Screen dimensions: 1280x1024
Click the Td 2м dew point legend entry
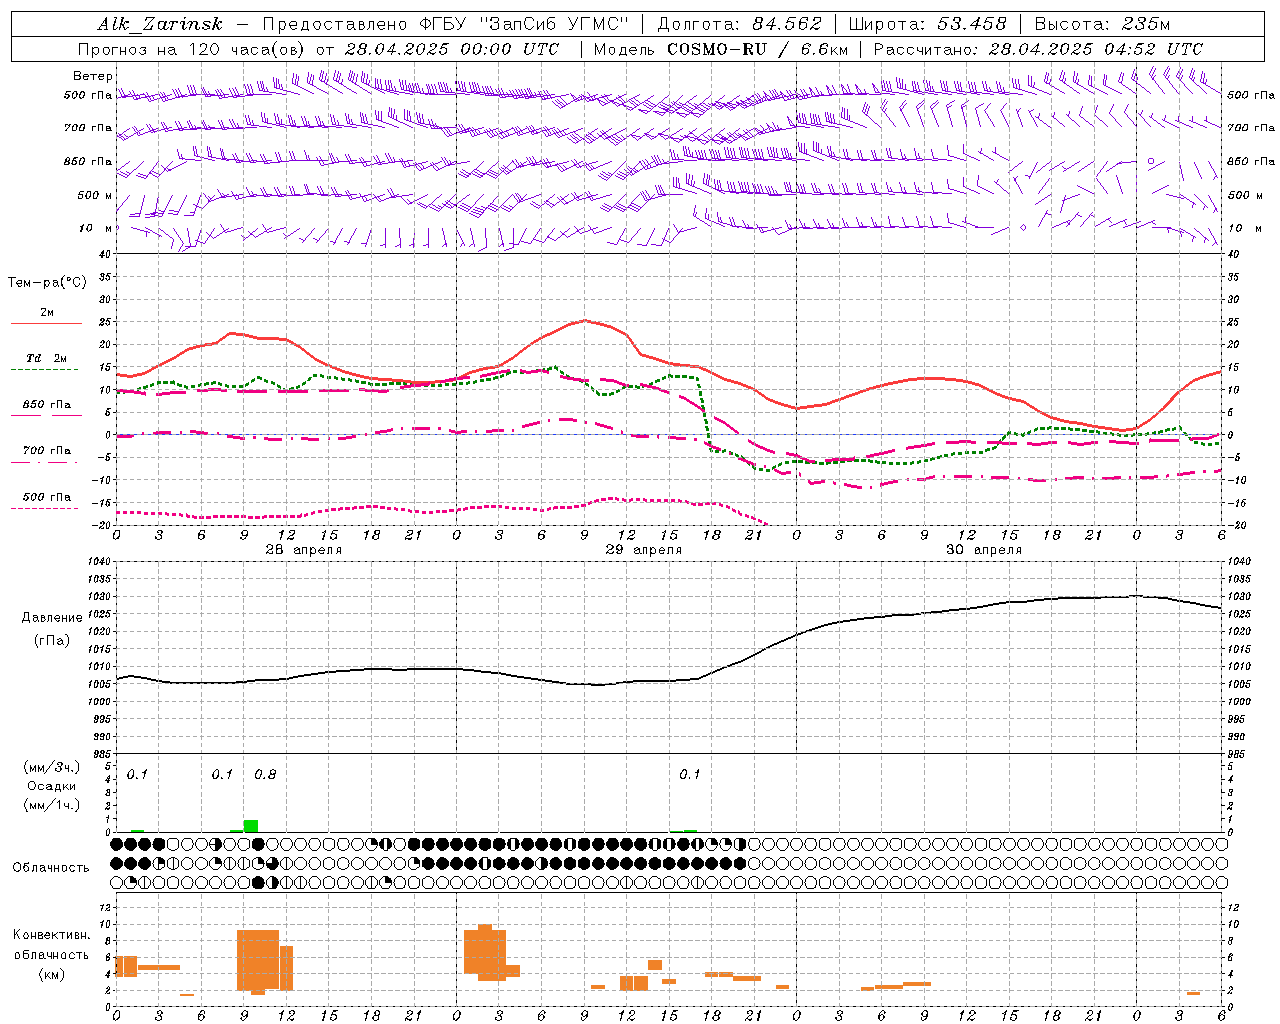click(47, 358)
